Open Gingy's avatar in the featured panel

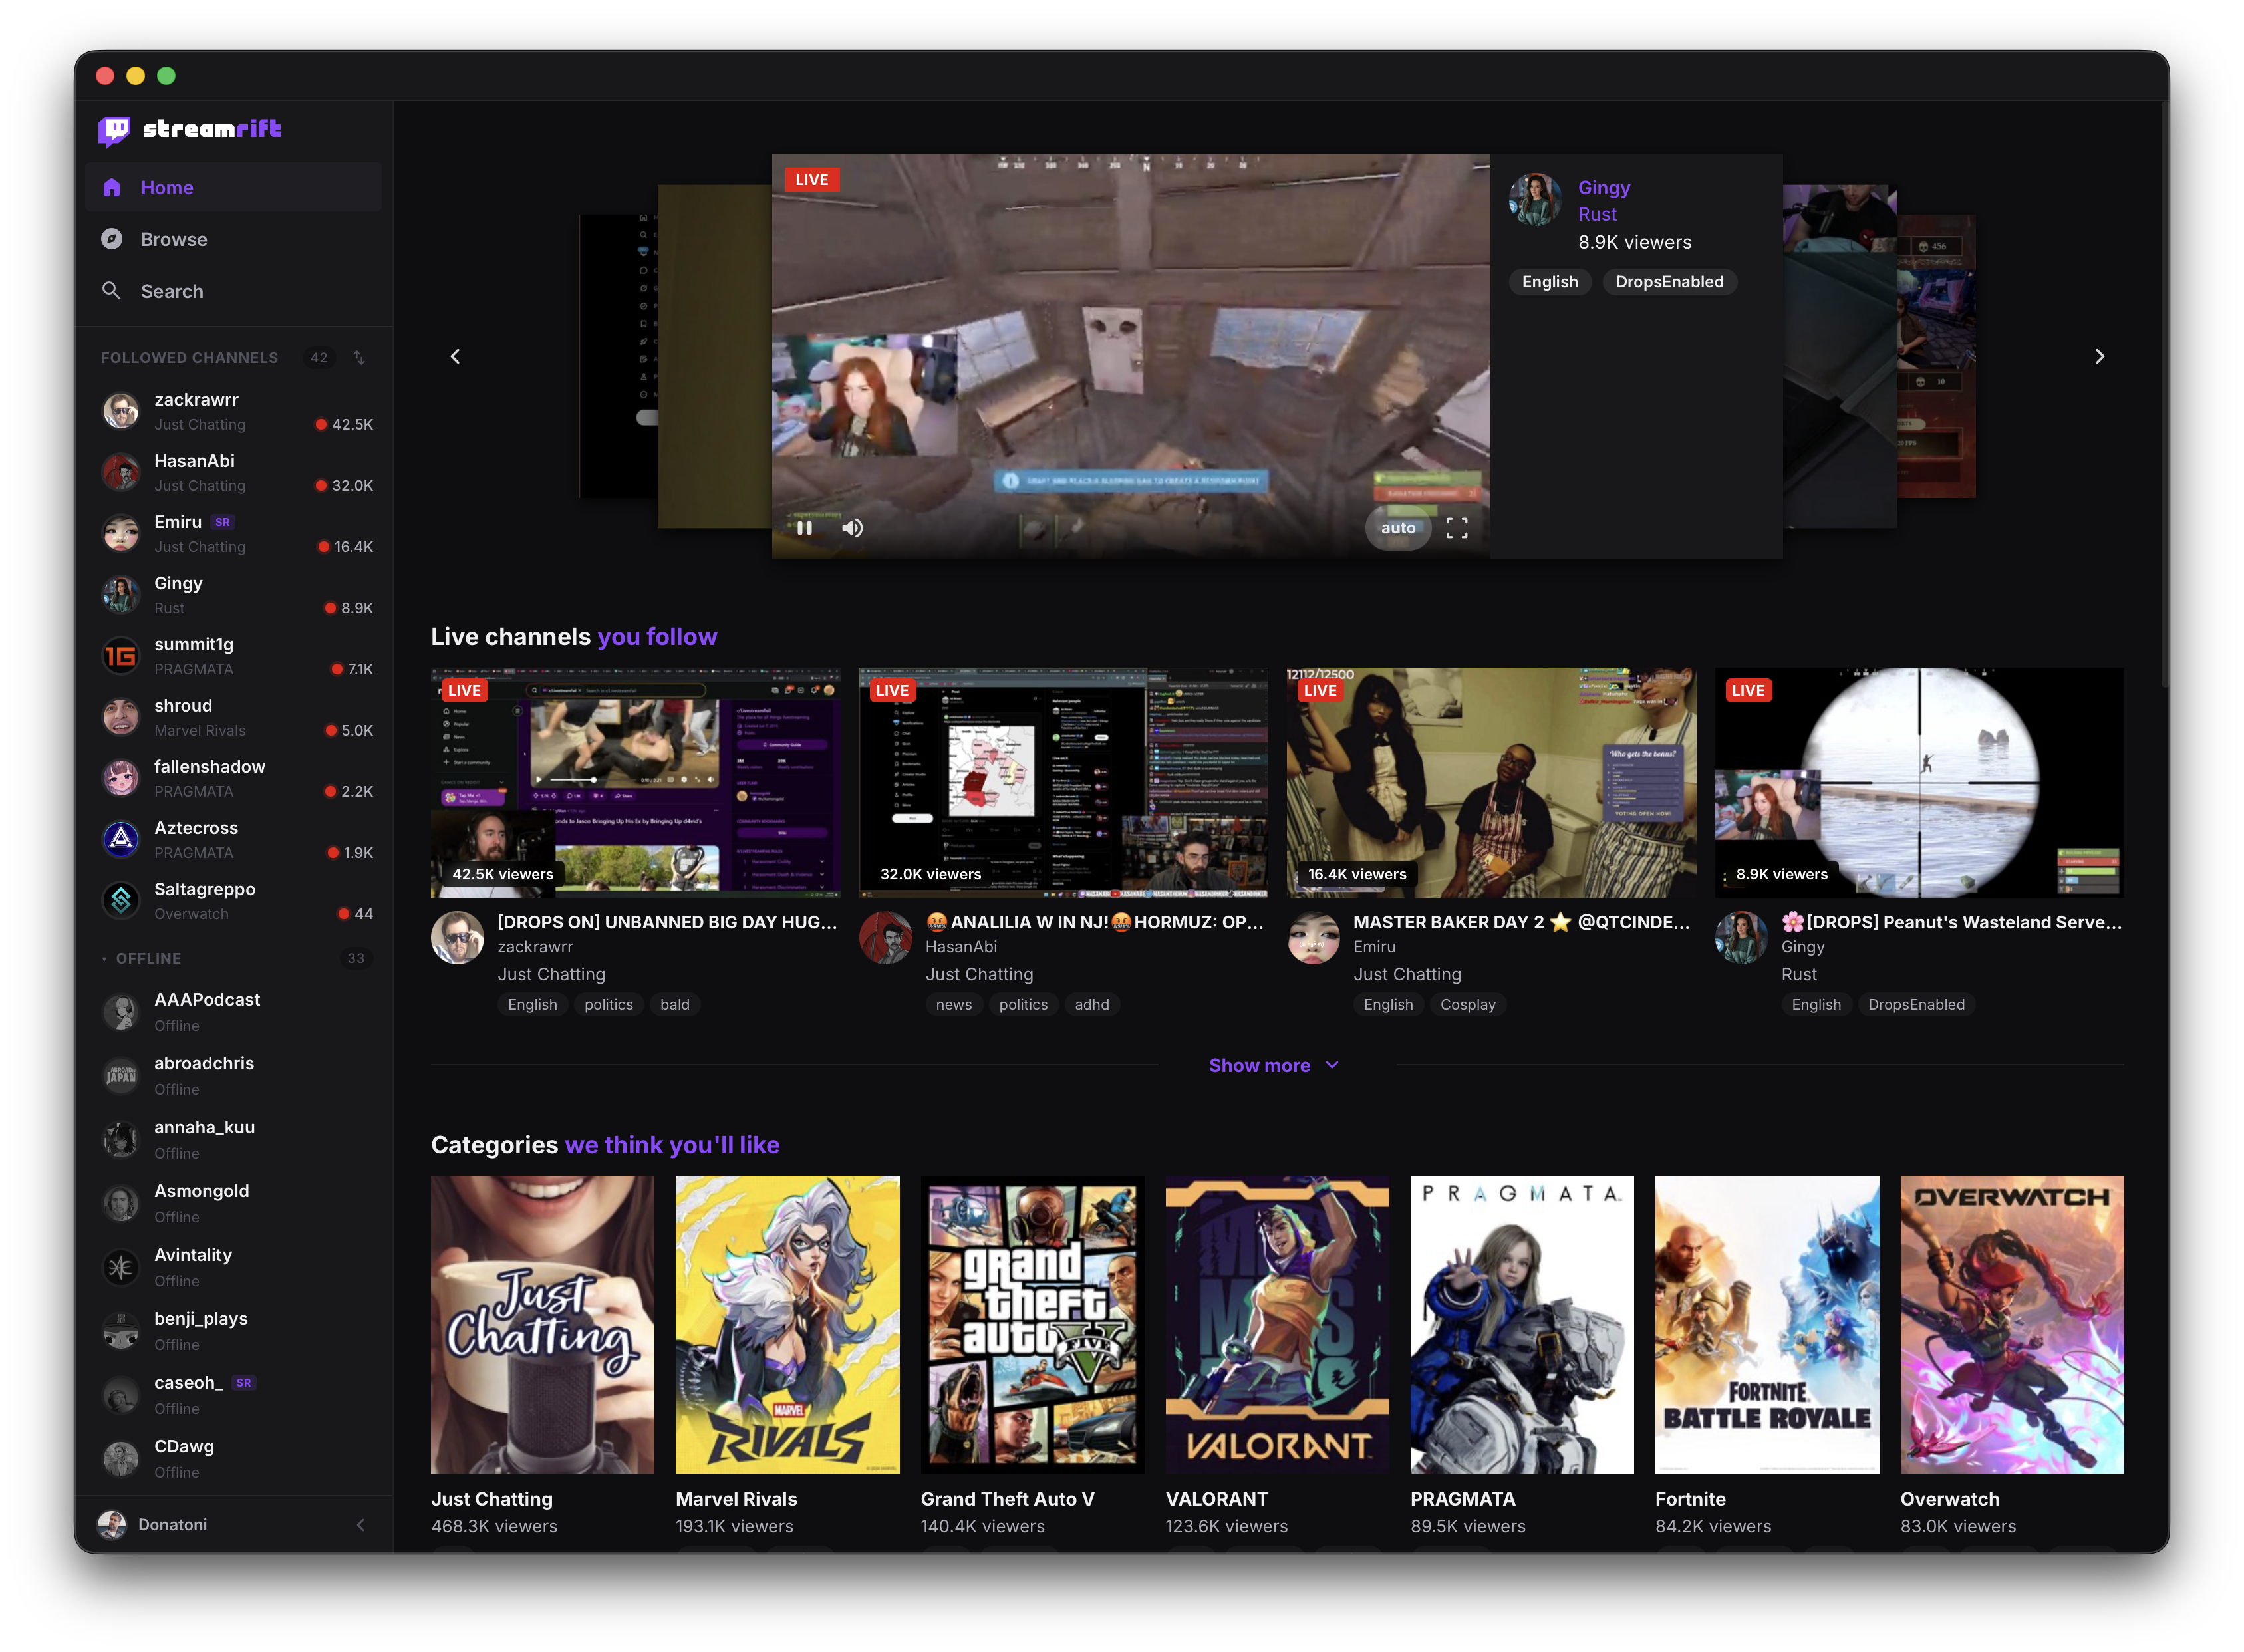click(x=1535, y=200)
